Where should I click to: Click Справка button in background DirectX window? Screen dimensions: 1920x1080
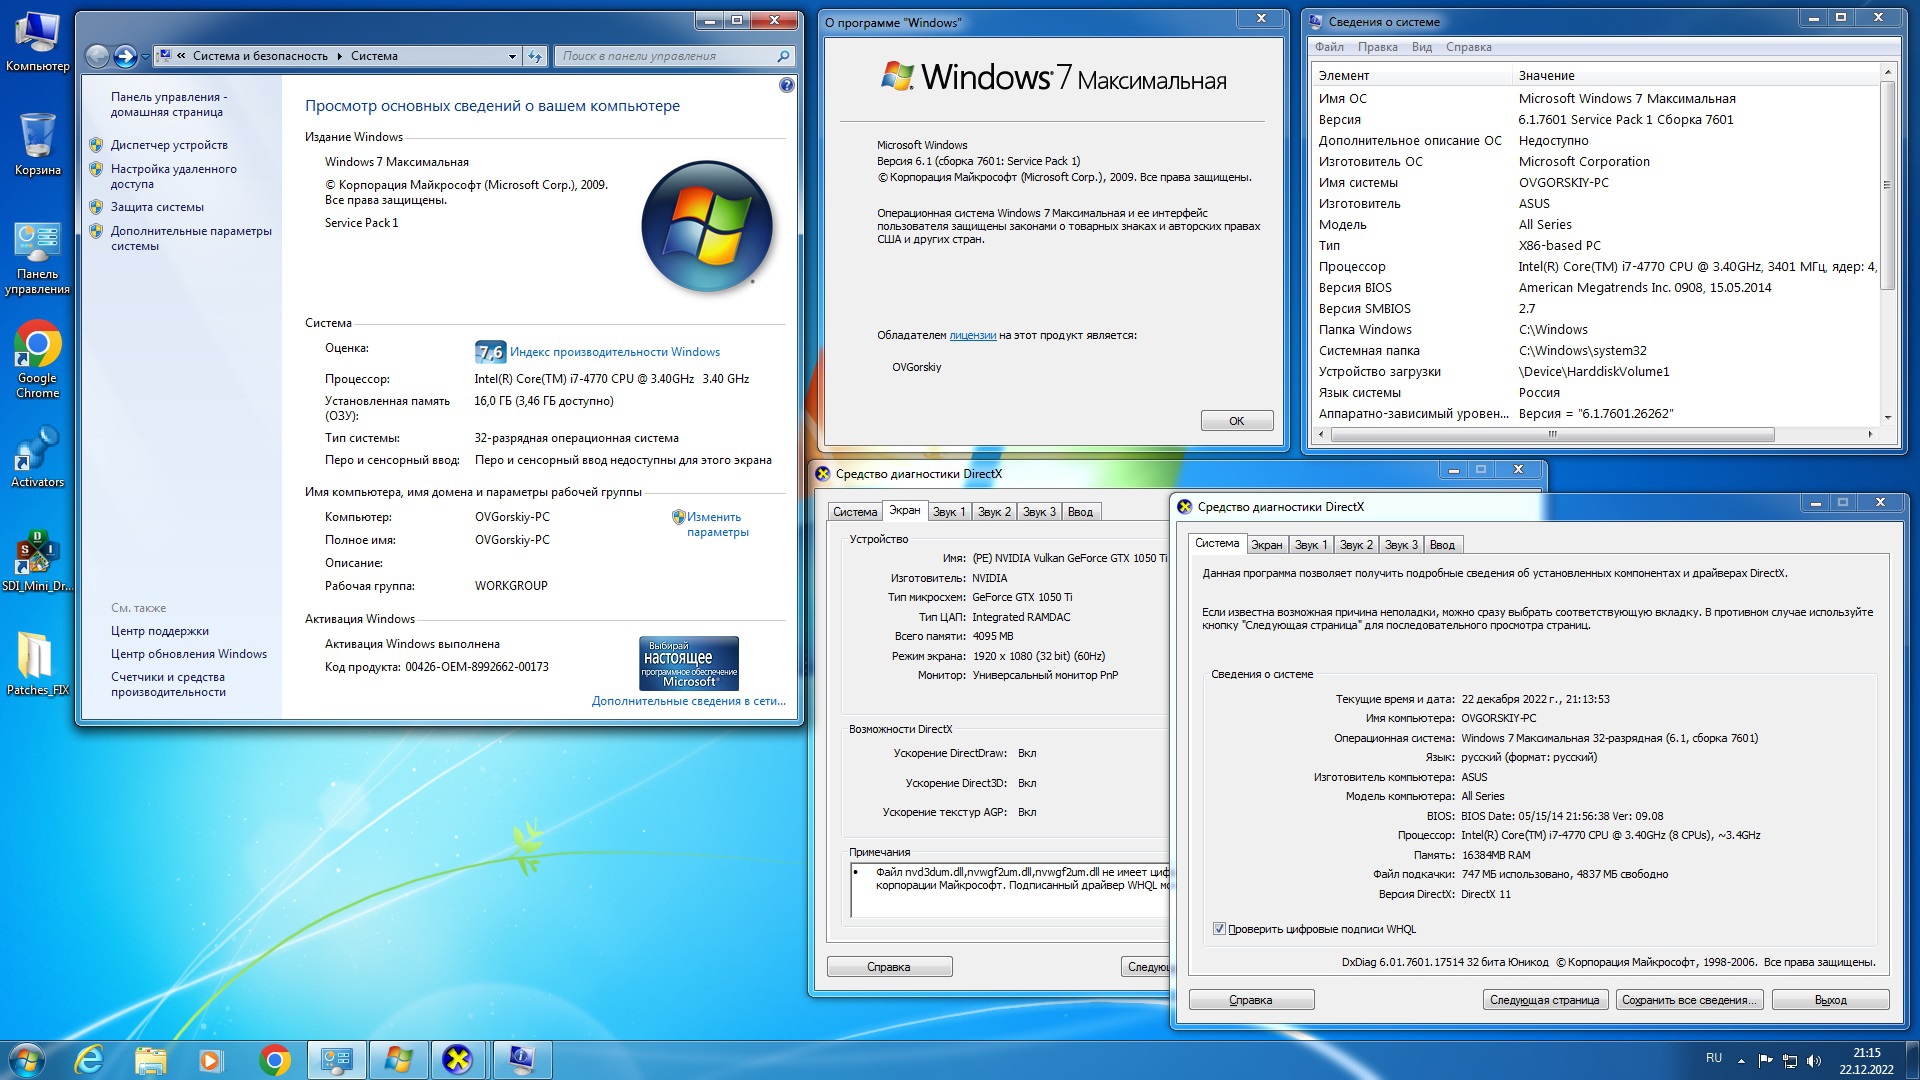[889, 967]
